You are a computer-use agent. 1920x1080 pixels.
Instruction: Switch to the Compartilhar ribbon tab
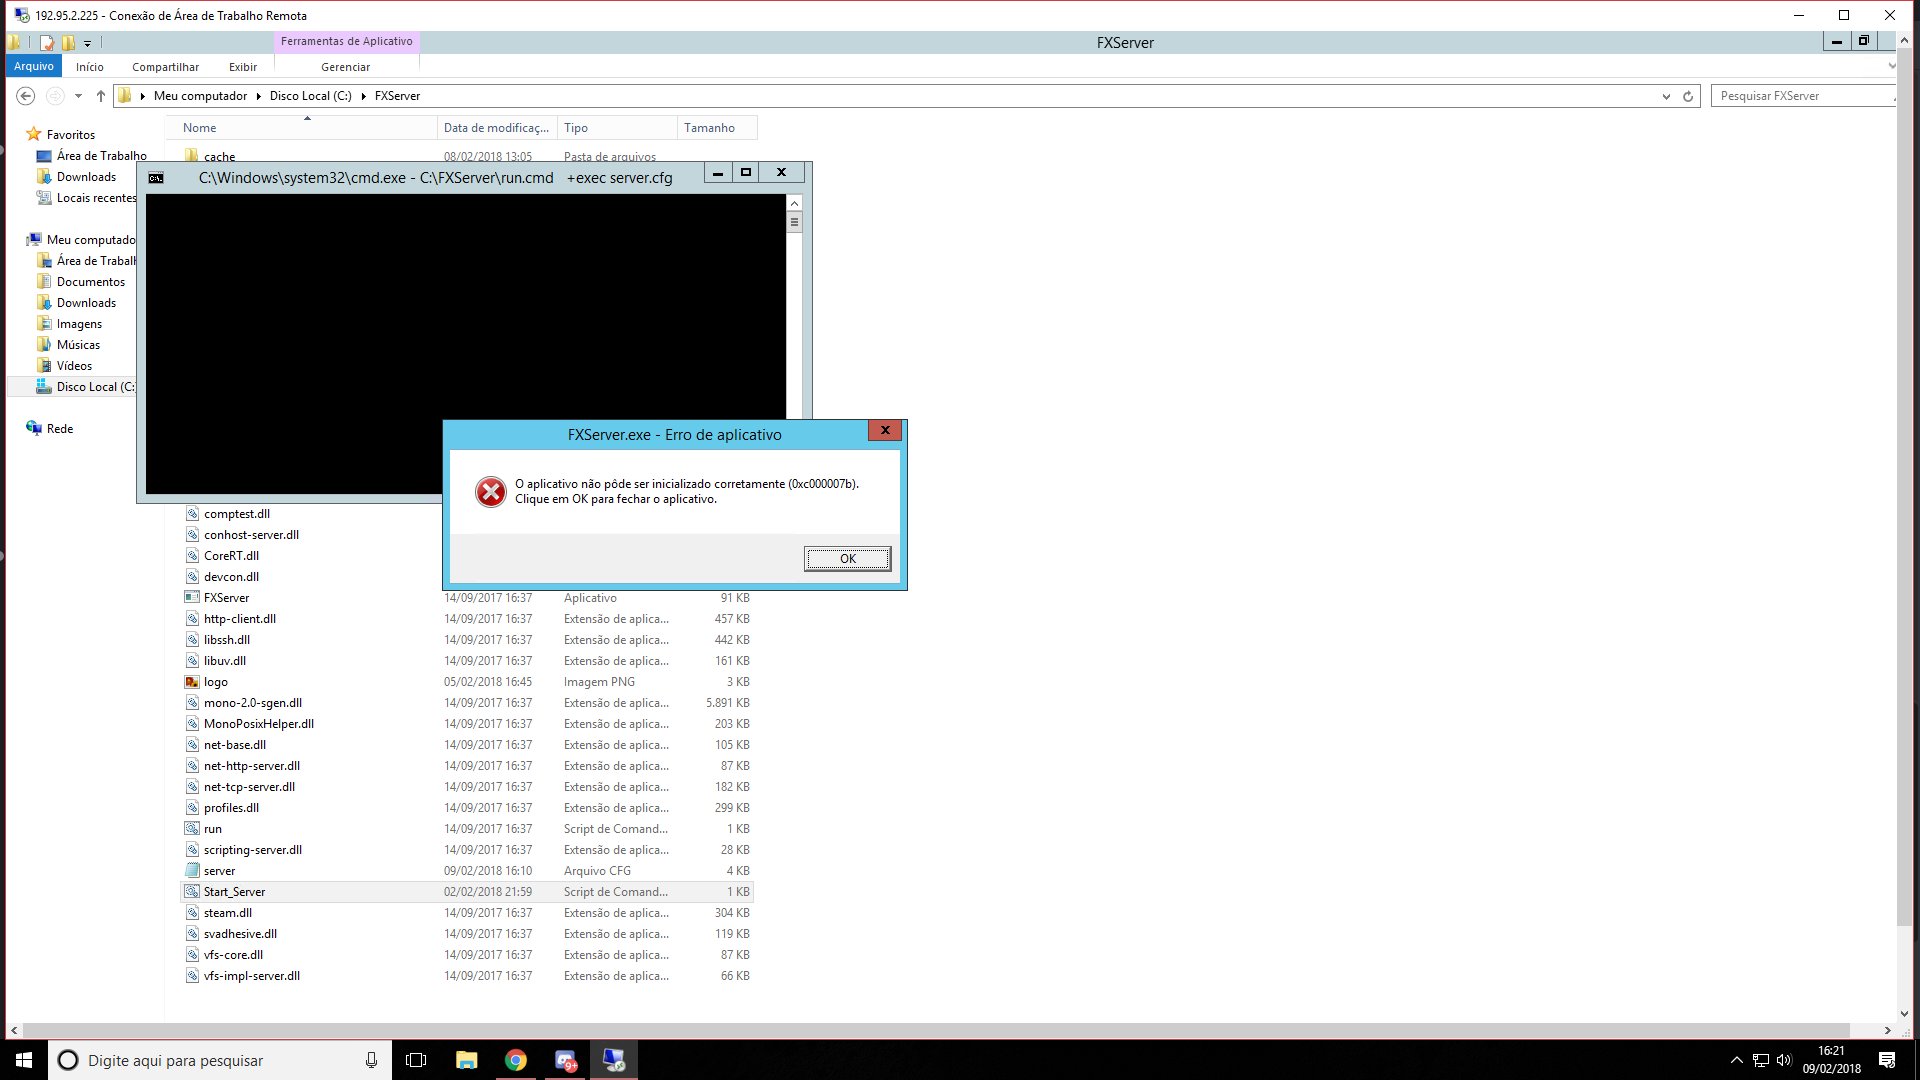tap(165, 67)
